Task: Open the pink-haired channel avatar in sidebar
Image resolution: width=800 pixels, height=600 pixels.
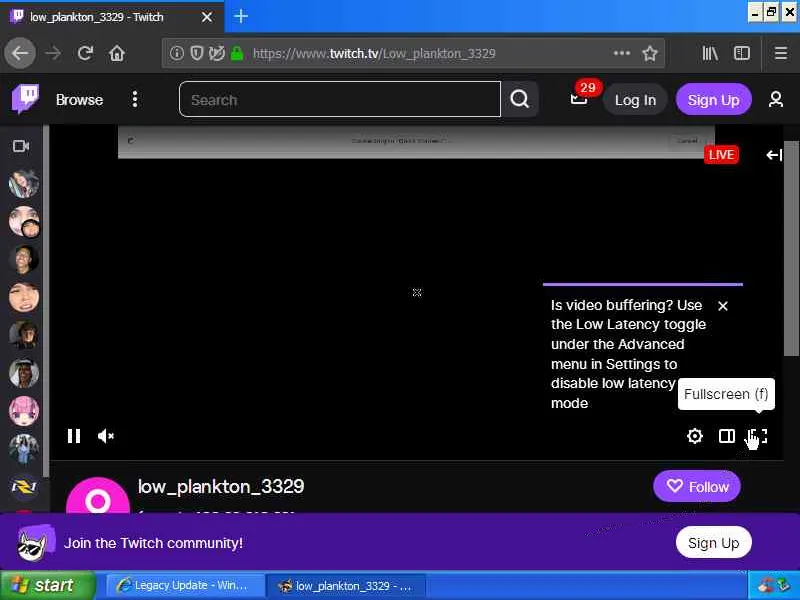Action: pos(23,411)
